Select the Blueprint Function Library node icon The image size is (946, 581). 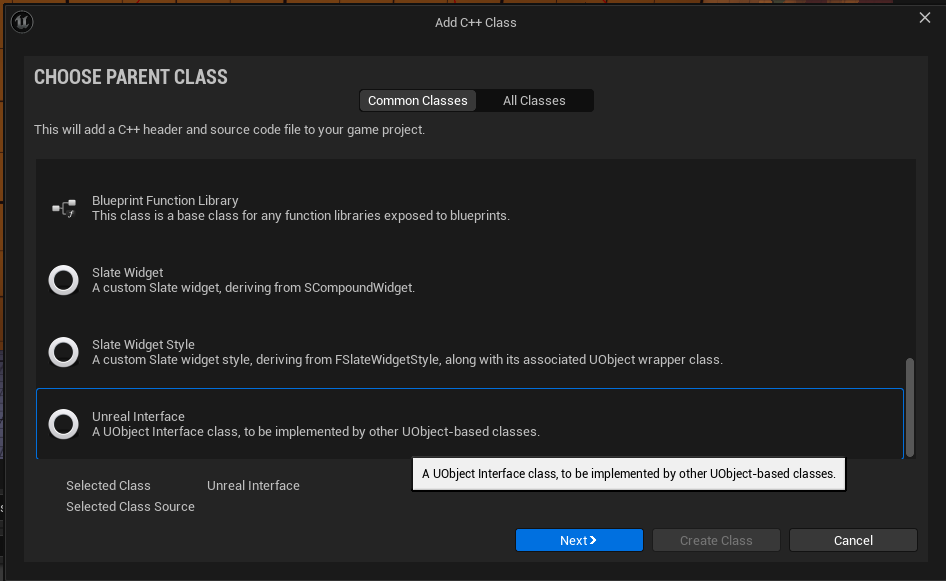(64, 208)
